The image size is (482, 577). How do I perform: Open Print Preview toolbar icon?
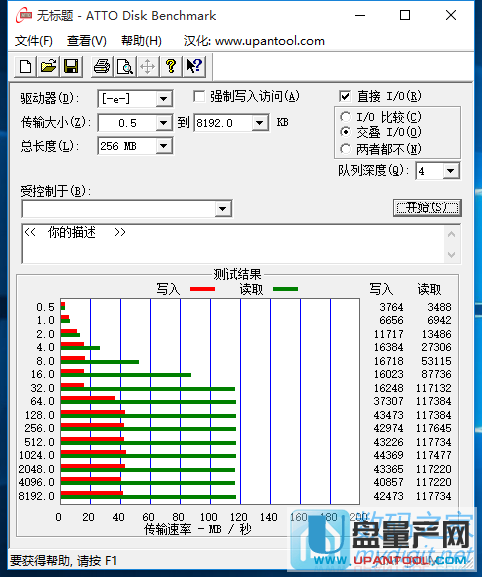[125, 67]
